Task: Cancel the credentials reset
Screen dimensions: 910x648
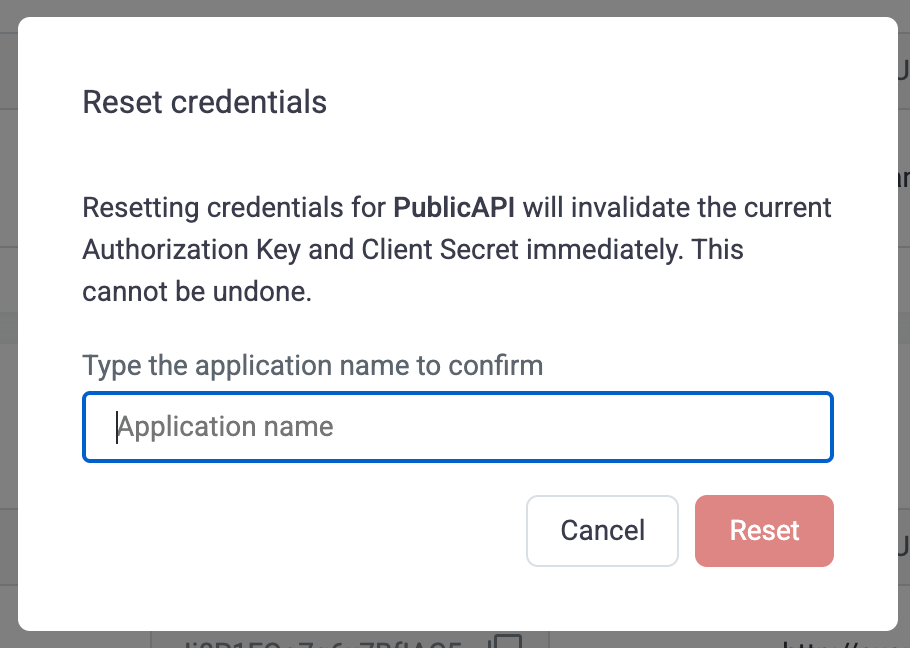Action: [602, 531]
